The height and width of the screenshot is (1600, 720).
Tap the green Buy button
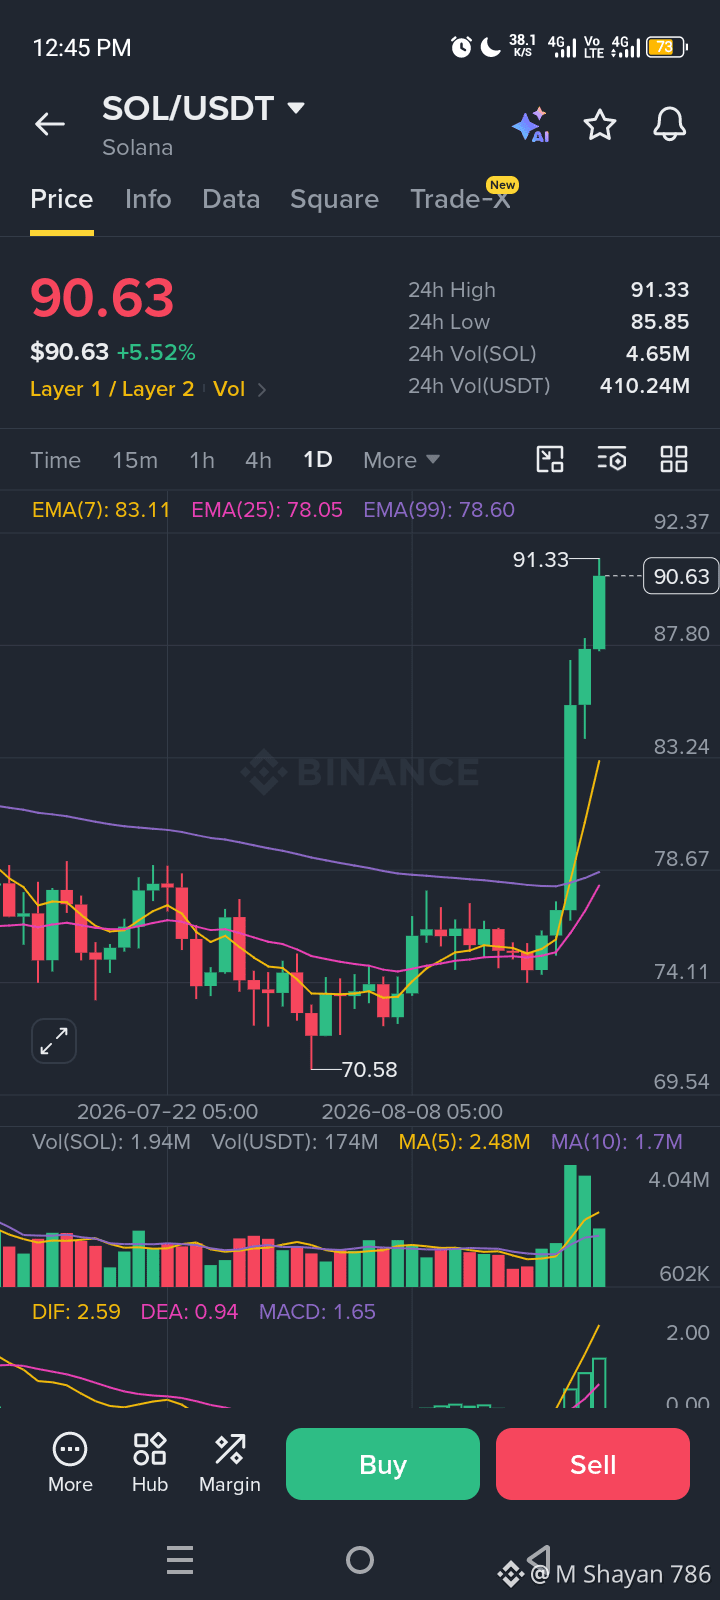pos(383,1464)
